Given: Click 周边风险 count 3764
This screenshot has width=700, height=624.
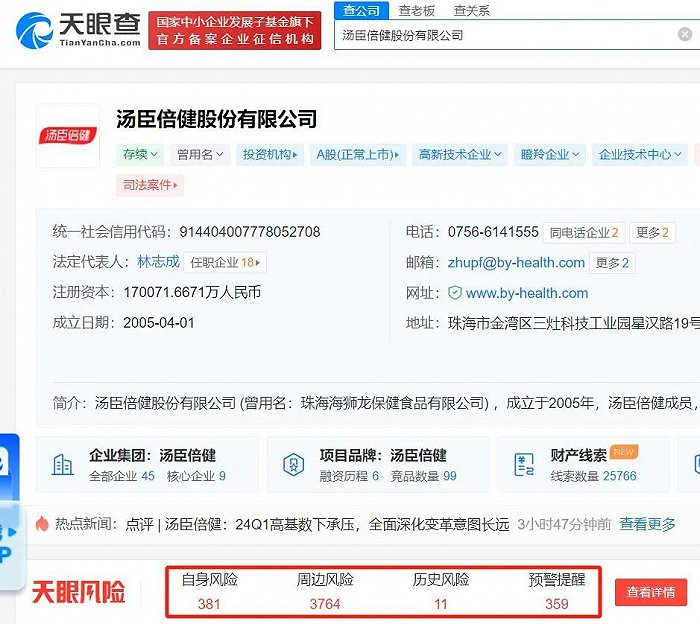Looking at the screenshot, I should tap(325, 604).
